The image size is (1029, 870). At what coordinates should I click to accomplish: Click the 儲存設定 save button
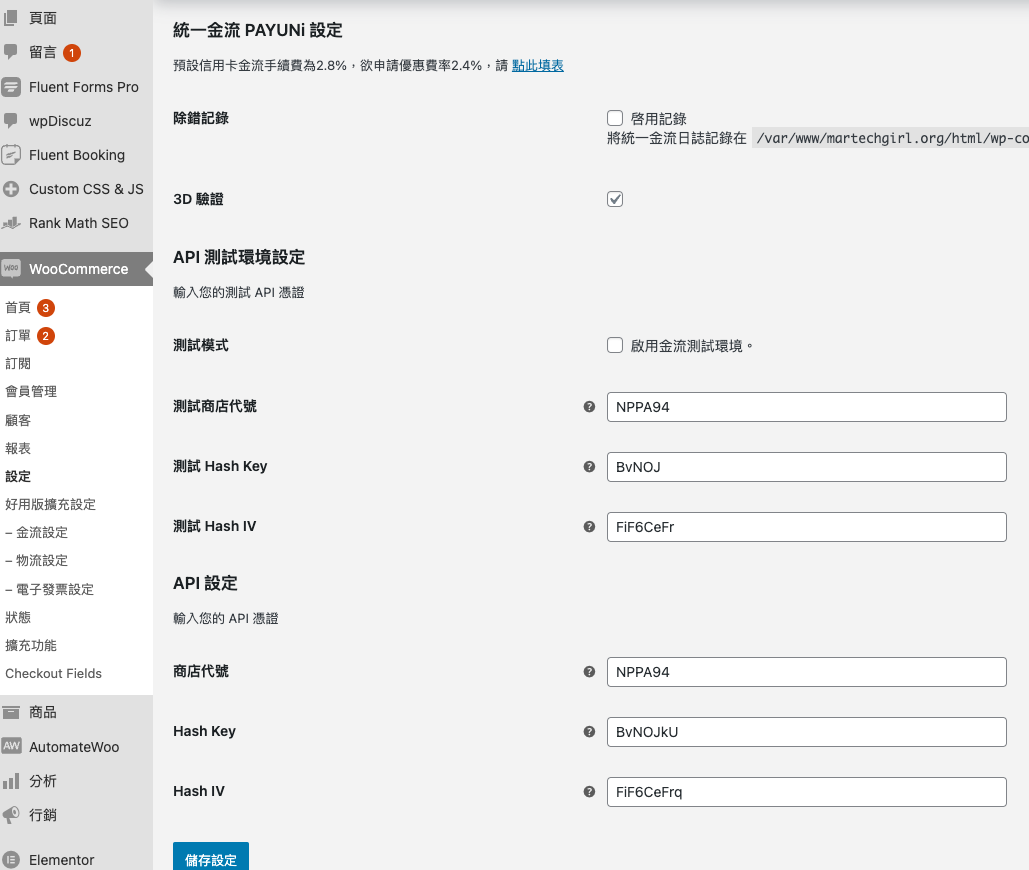pyautogui.click(x=210, y=860)
